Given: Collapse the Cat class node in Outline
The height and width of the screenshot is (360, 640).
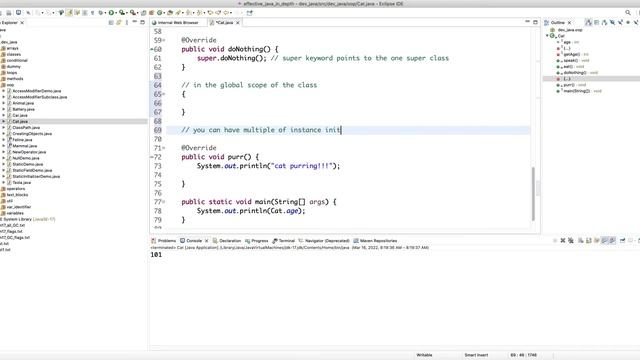Looking at the screenshot, I should pos(547,36).
